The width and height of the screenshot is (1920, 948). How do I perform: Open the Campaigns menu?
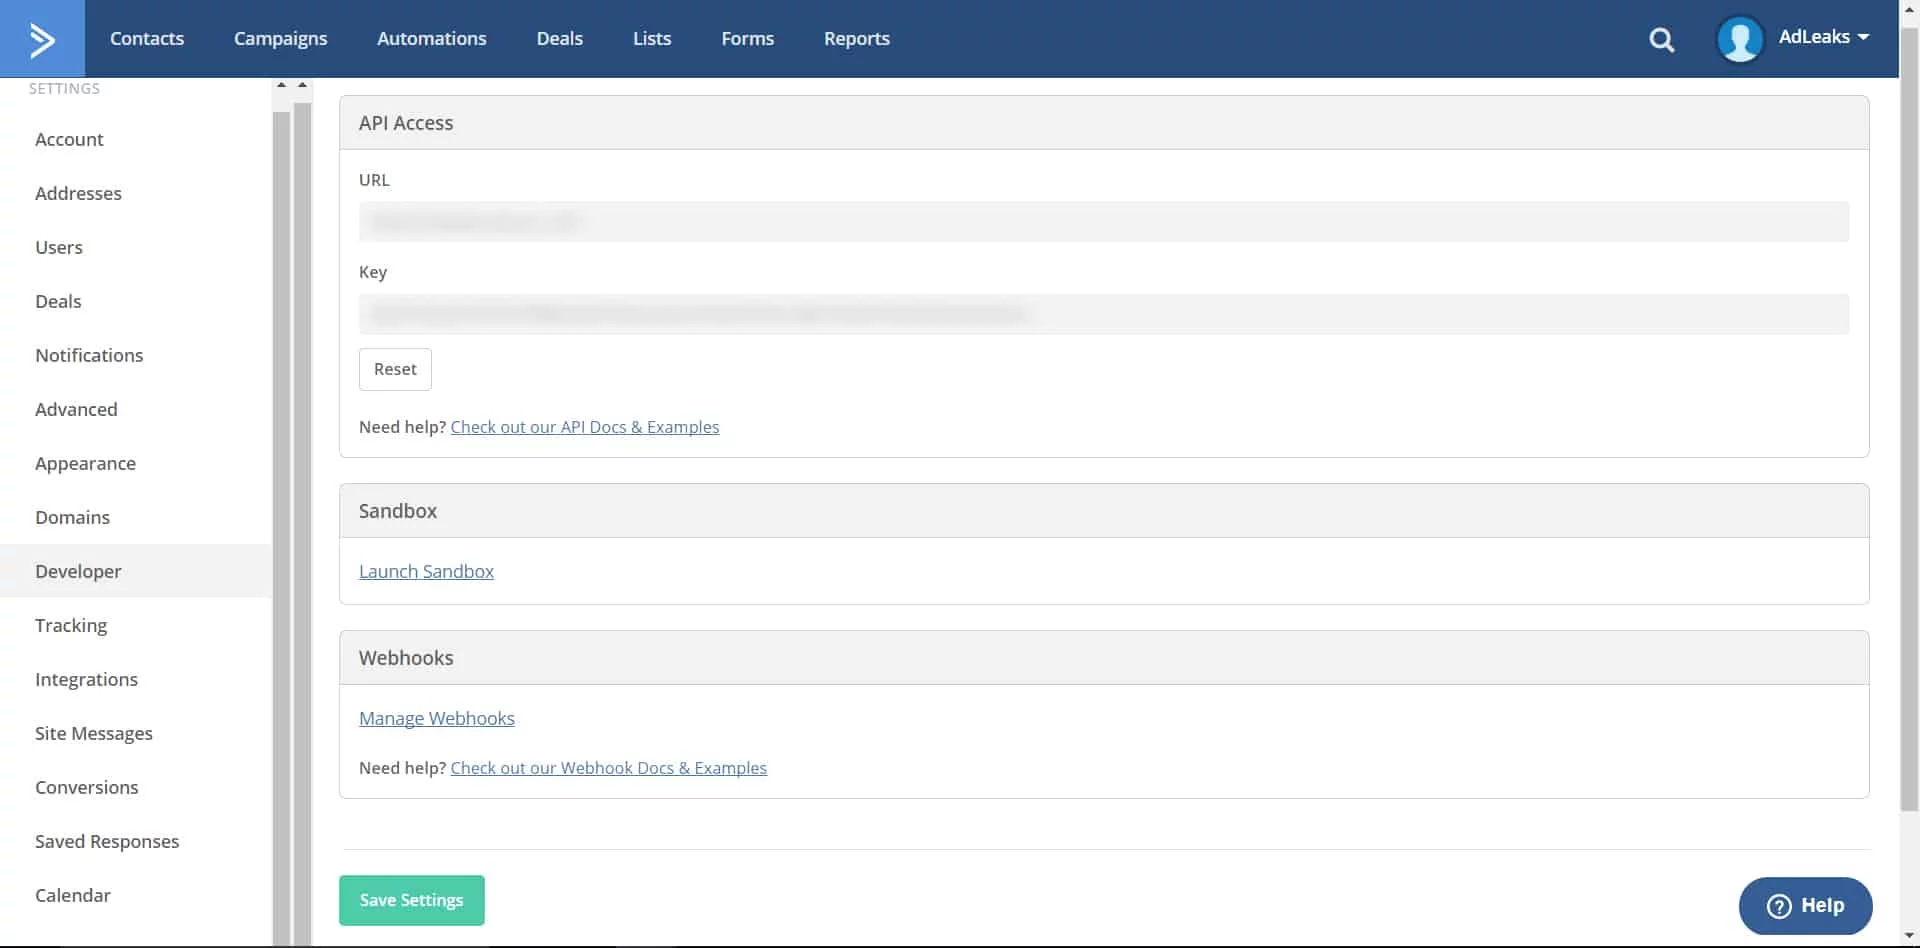[x=280, y=38]
